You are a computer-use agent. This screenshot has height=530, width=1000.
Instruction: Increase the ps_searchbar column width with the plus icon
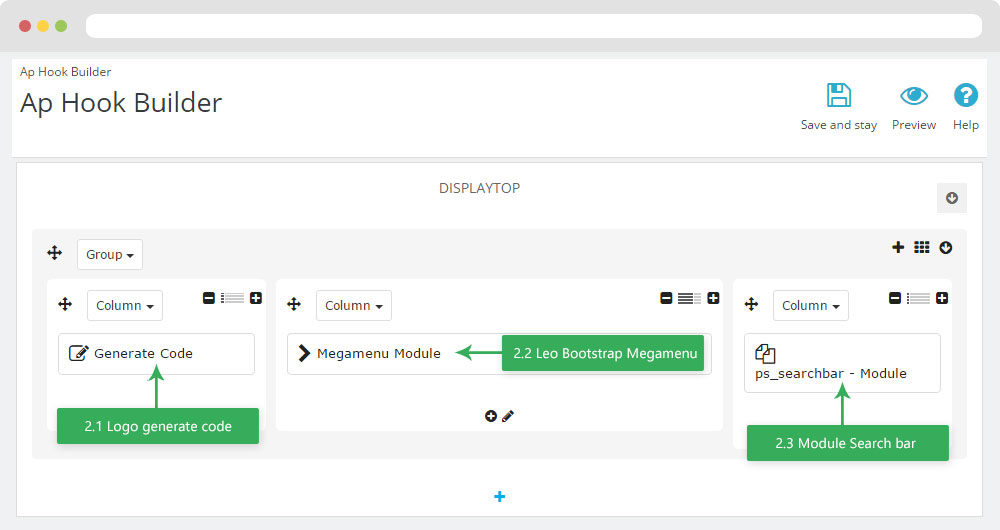coord(941,298)
